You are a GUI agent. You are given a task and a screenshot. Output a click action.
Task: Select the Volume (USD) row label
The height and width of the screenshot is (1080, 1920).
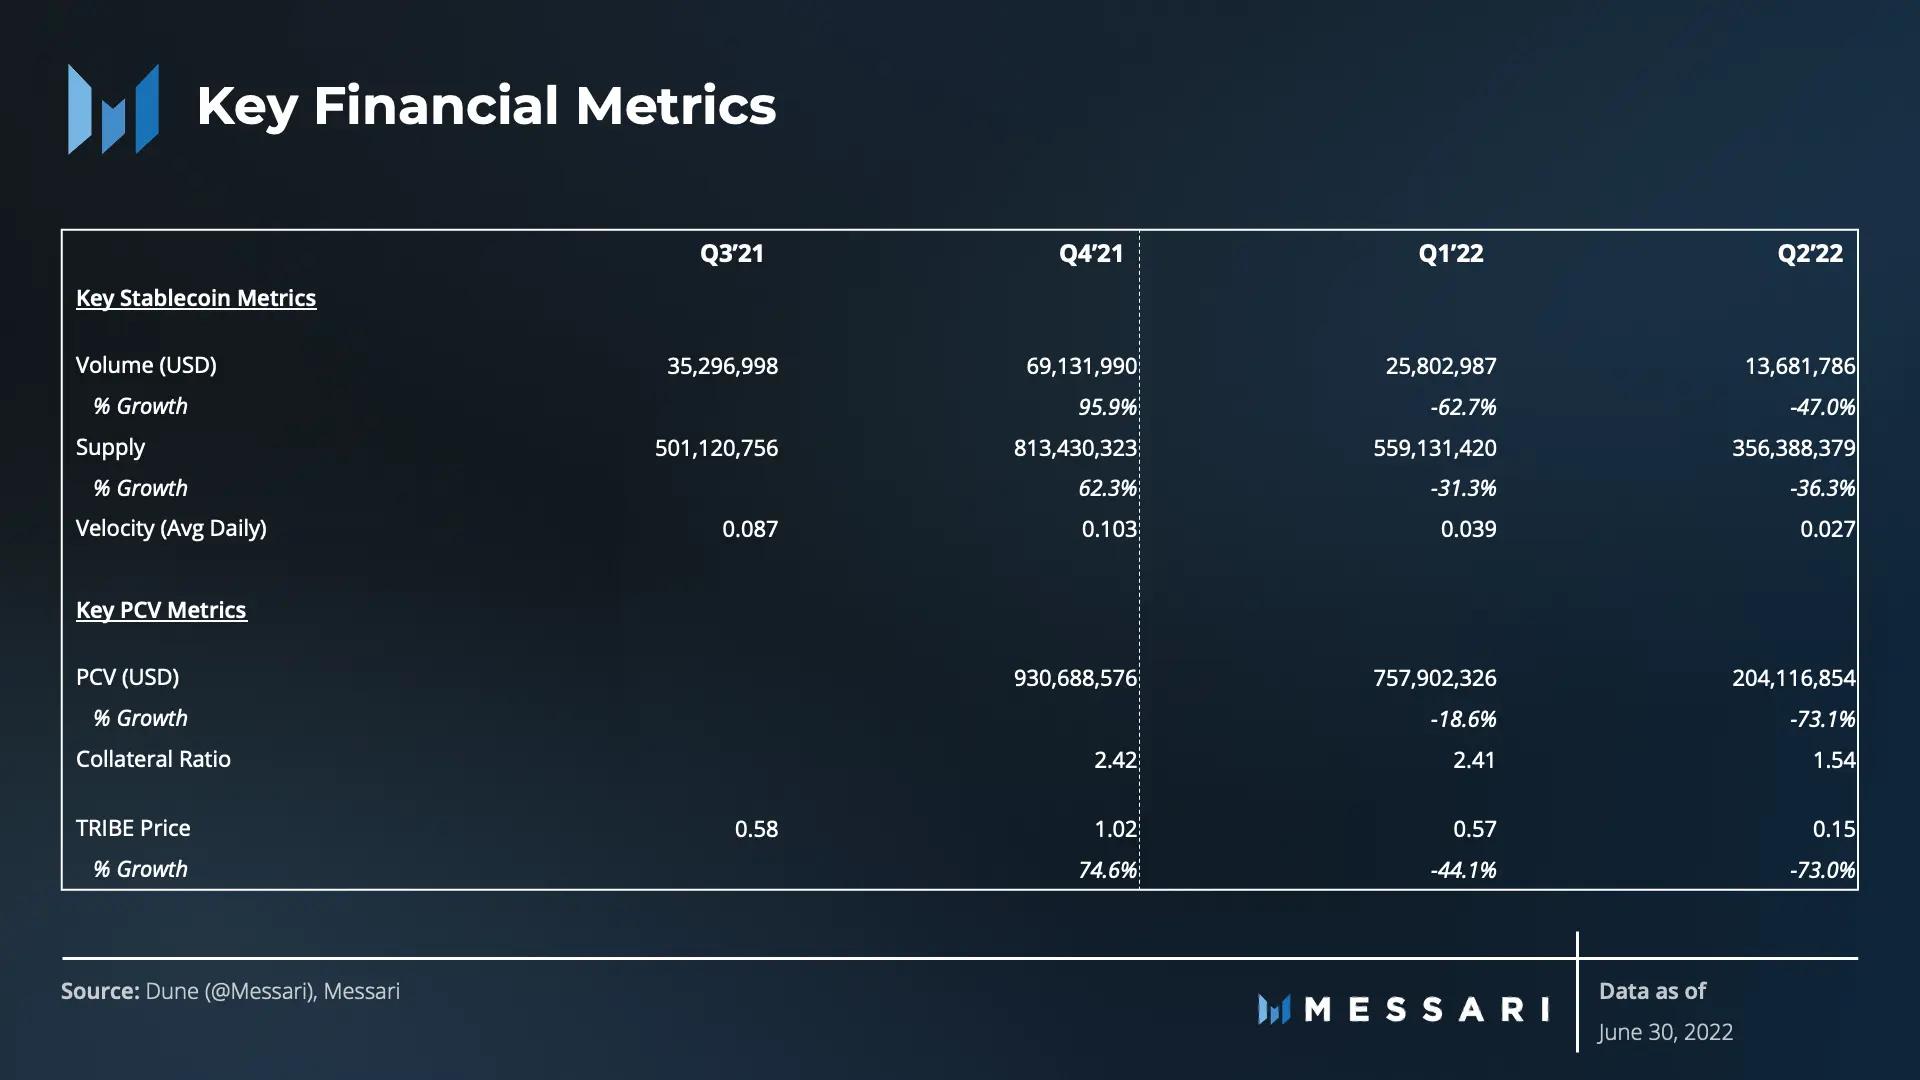coord(146,365)
